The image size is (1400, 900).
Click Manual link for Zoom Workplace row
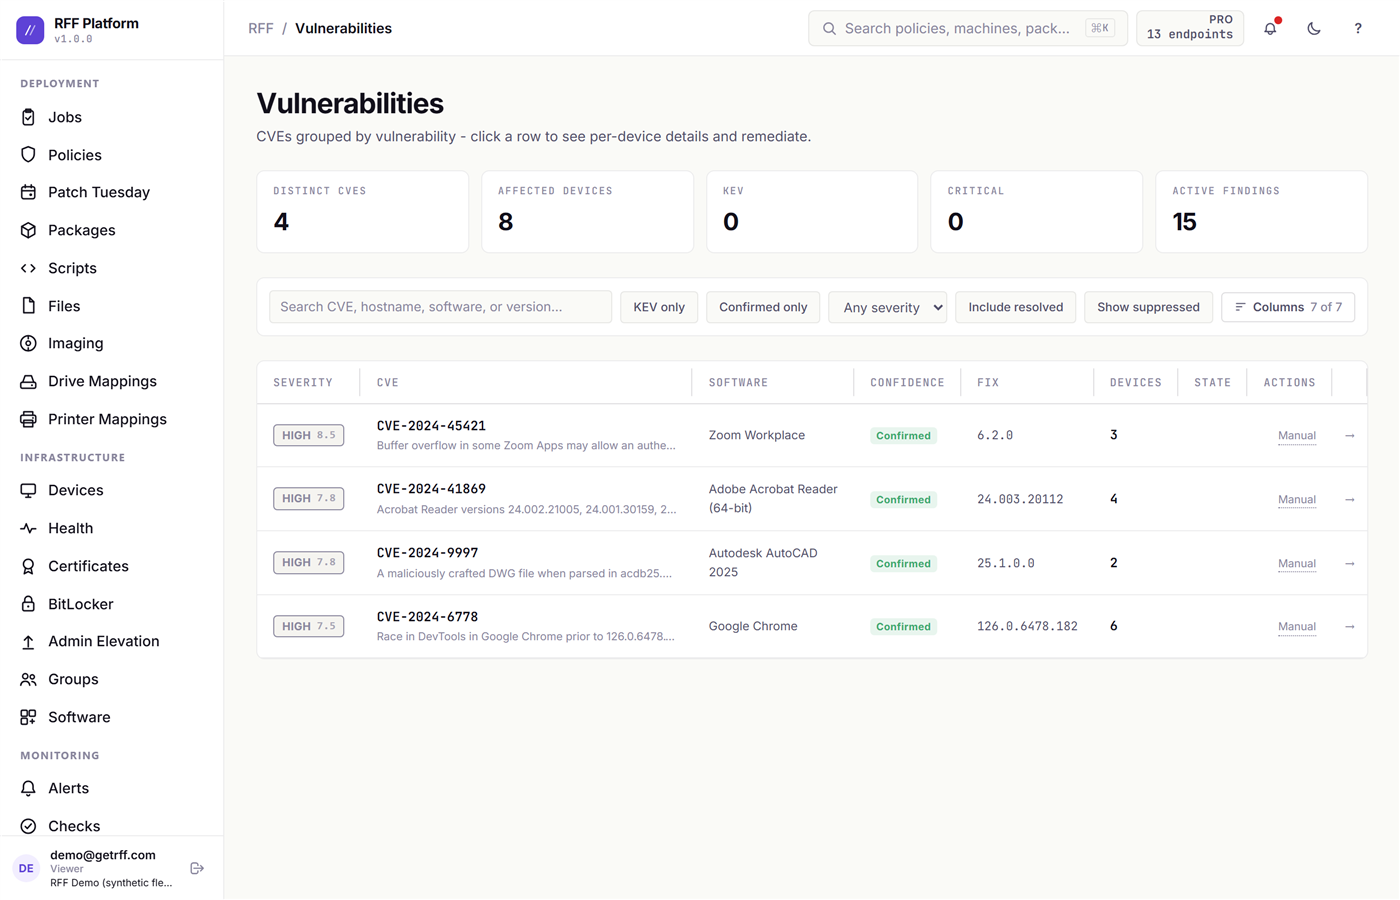pos(1296,435)
